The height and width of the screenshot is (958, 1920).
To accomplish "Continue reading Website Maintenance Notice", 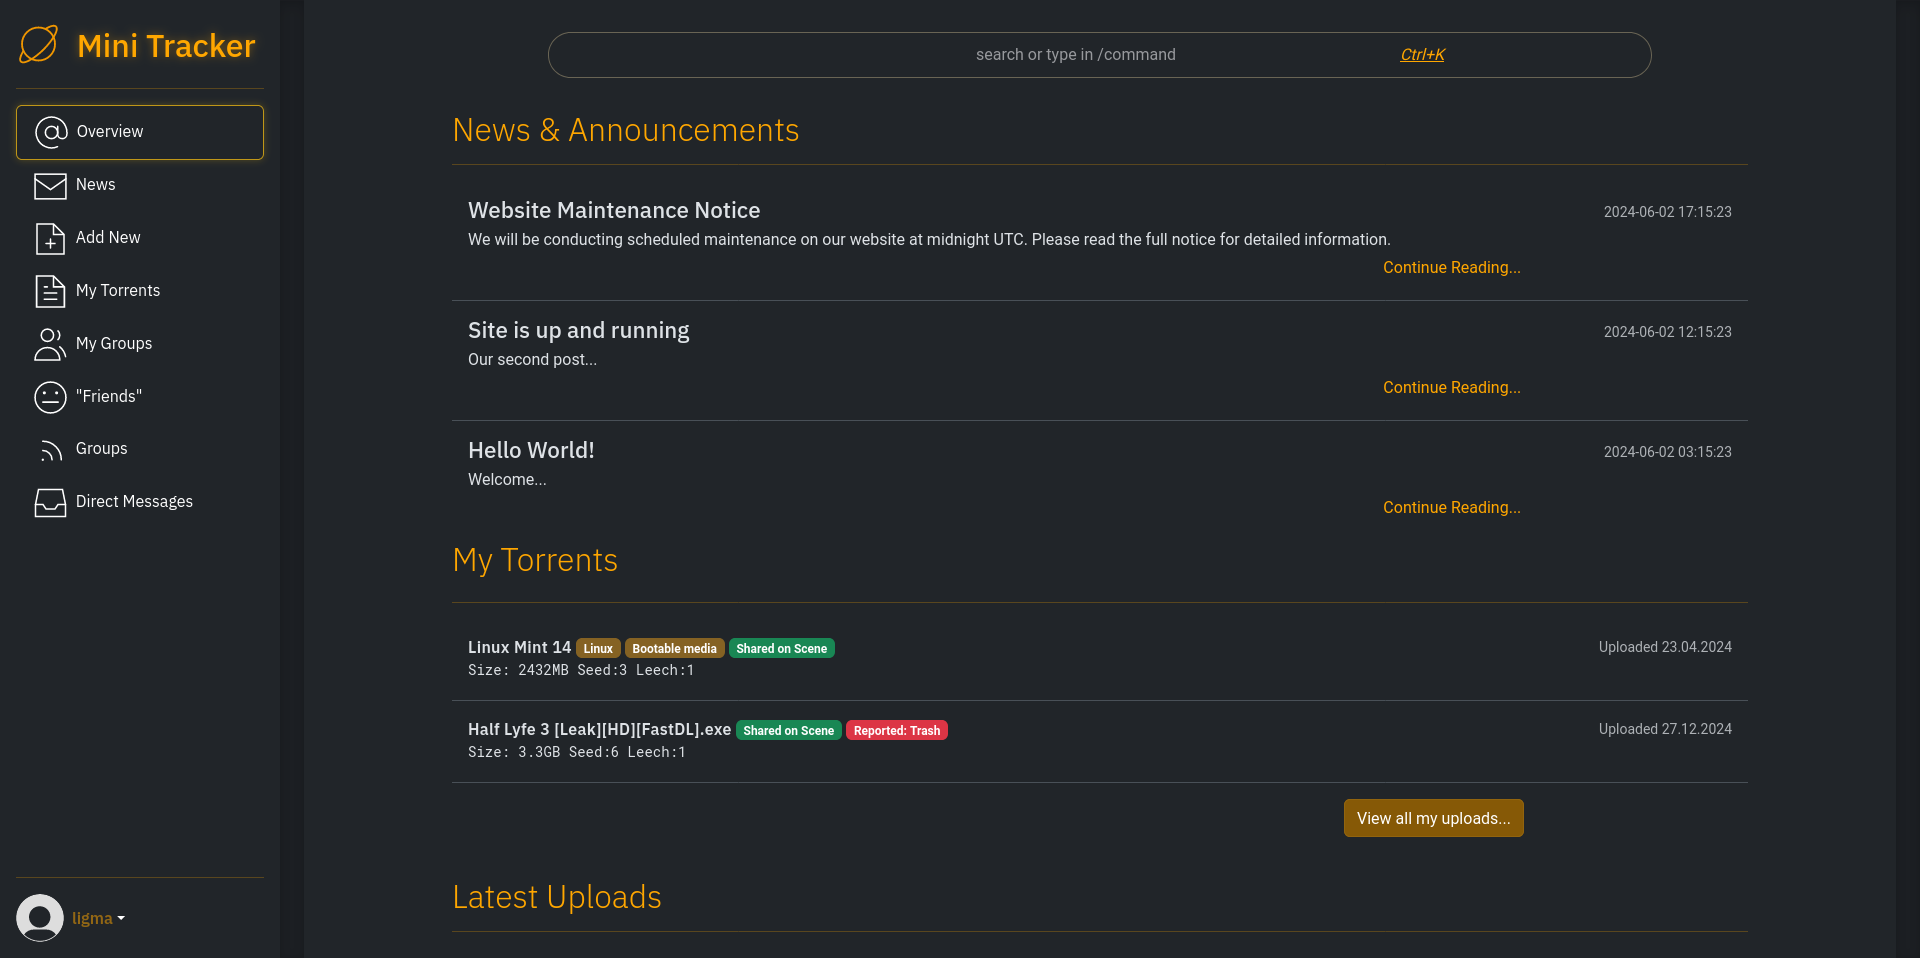I will pos(1451,268).
